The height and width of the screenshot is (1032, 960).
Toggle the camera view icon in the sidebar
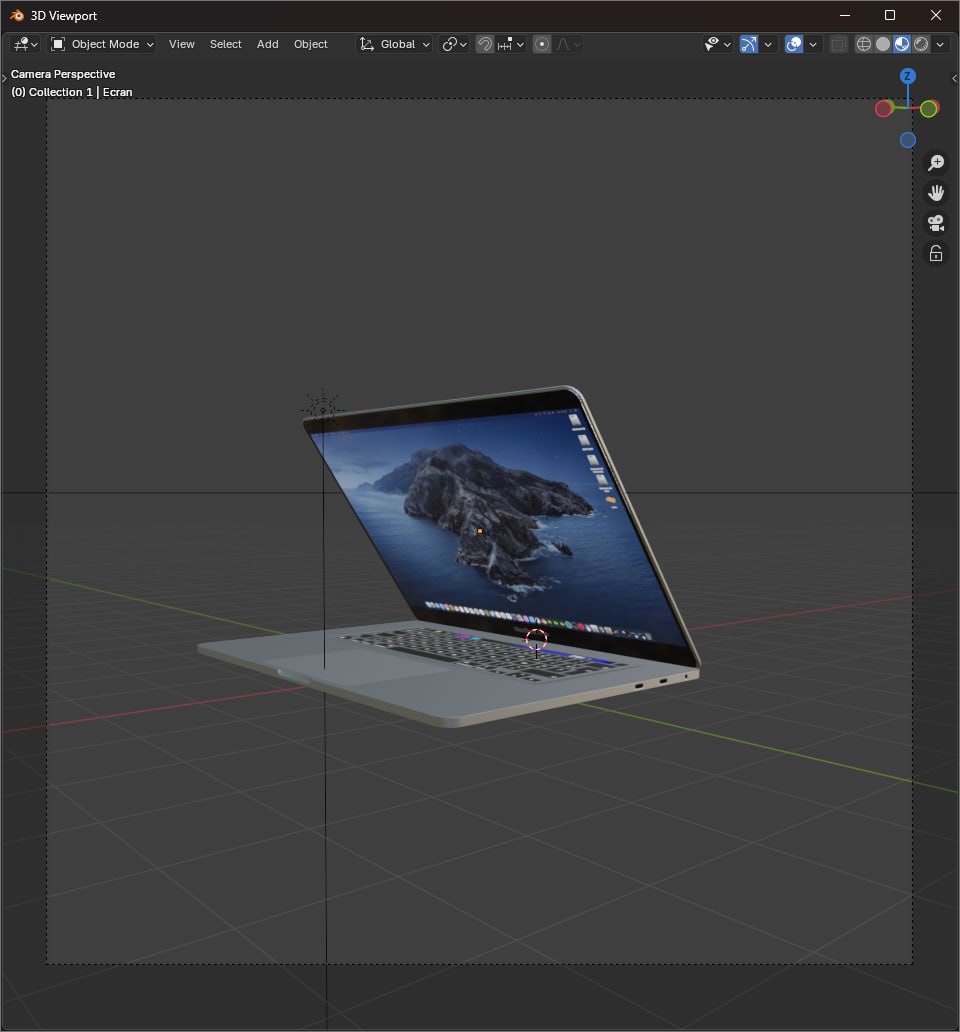pyautogui.click(x=936, y=223)
